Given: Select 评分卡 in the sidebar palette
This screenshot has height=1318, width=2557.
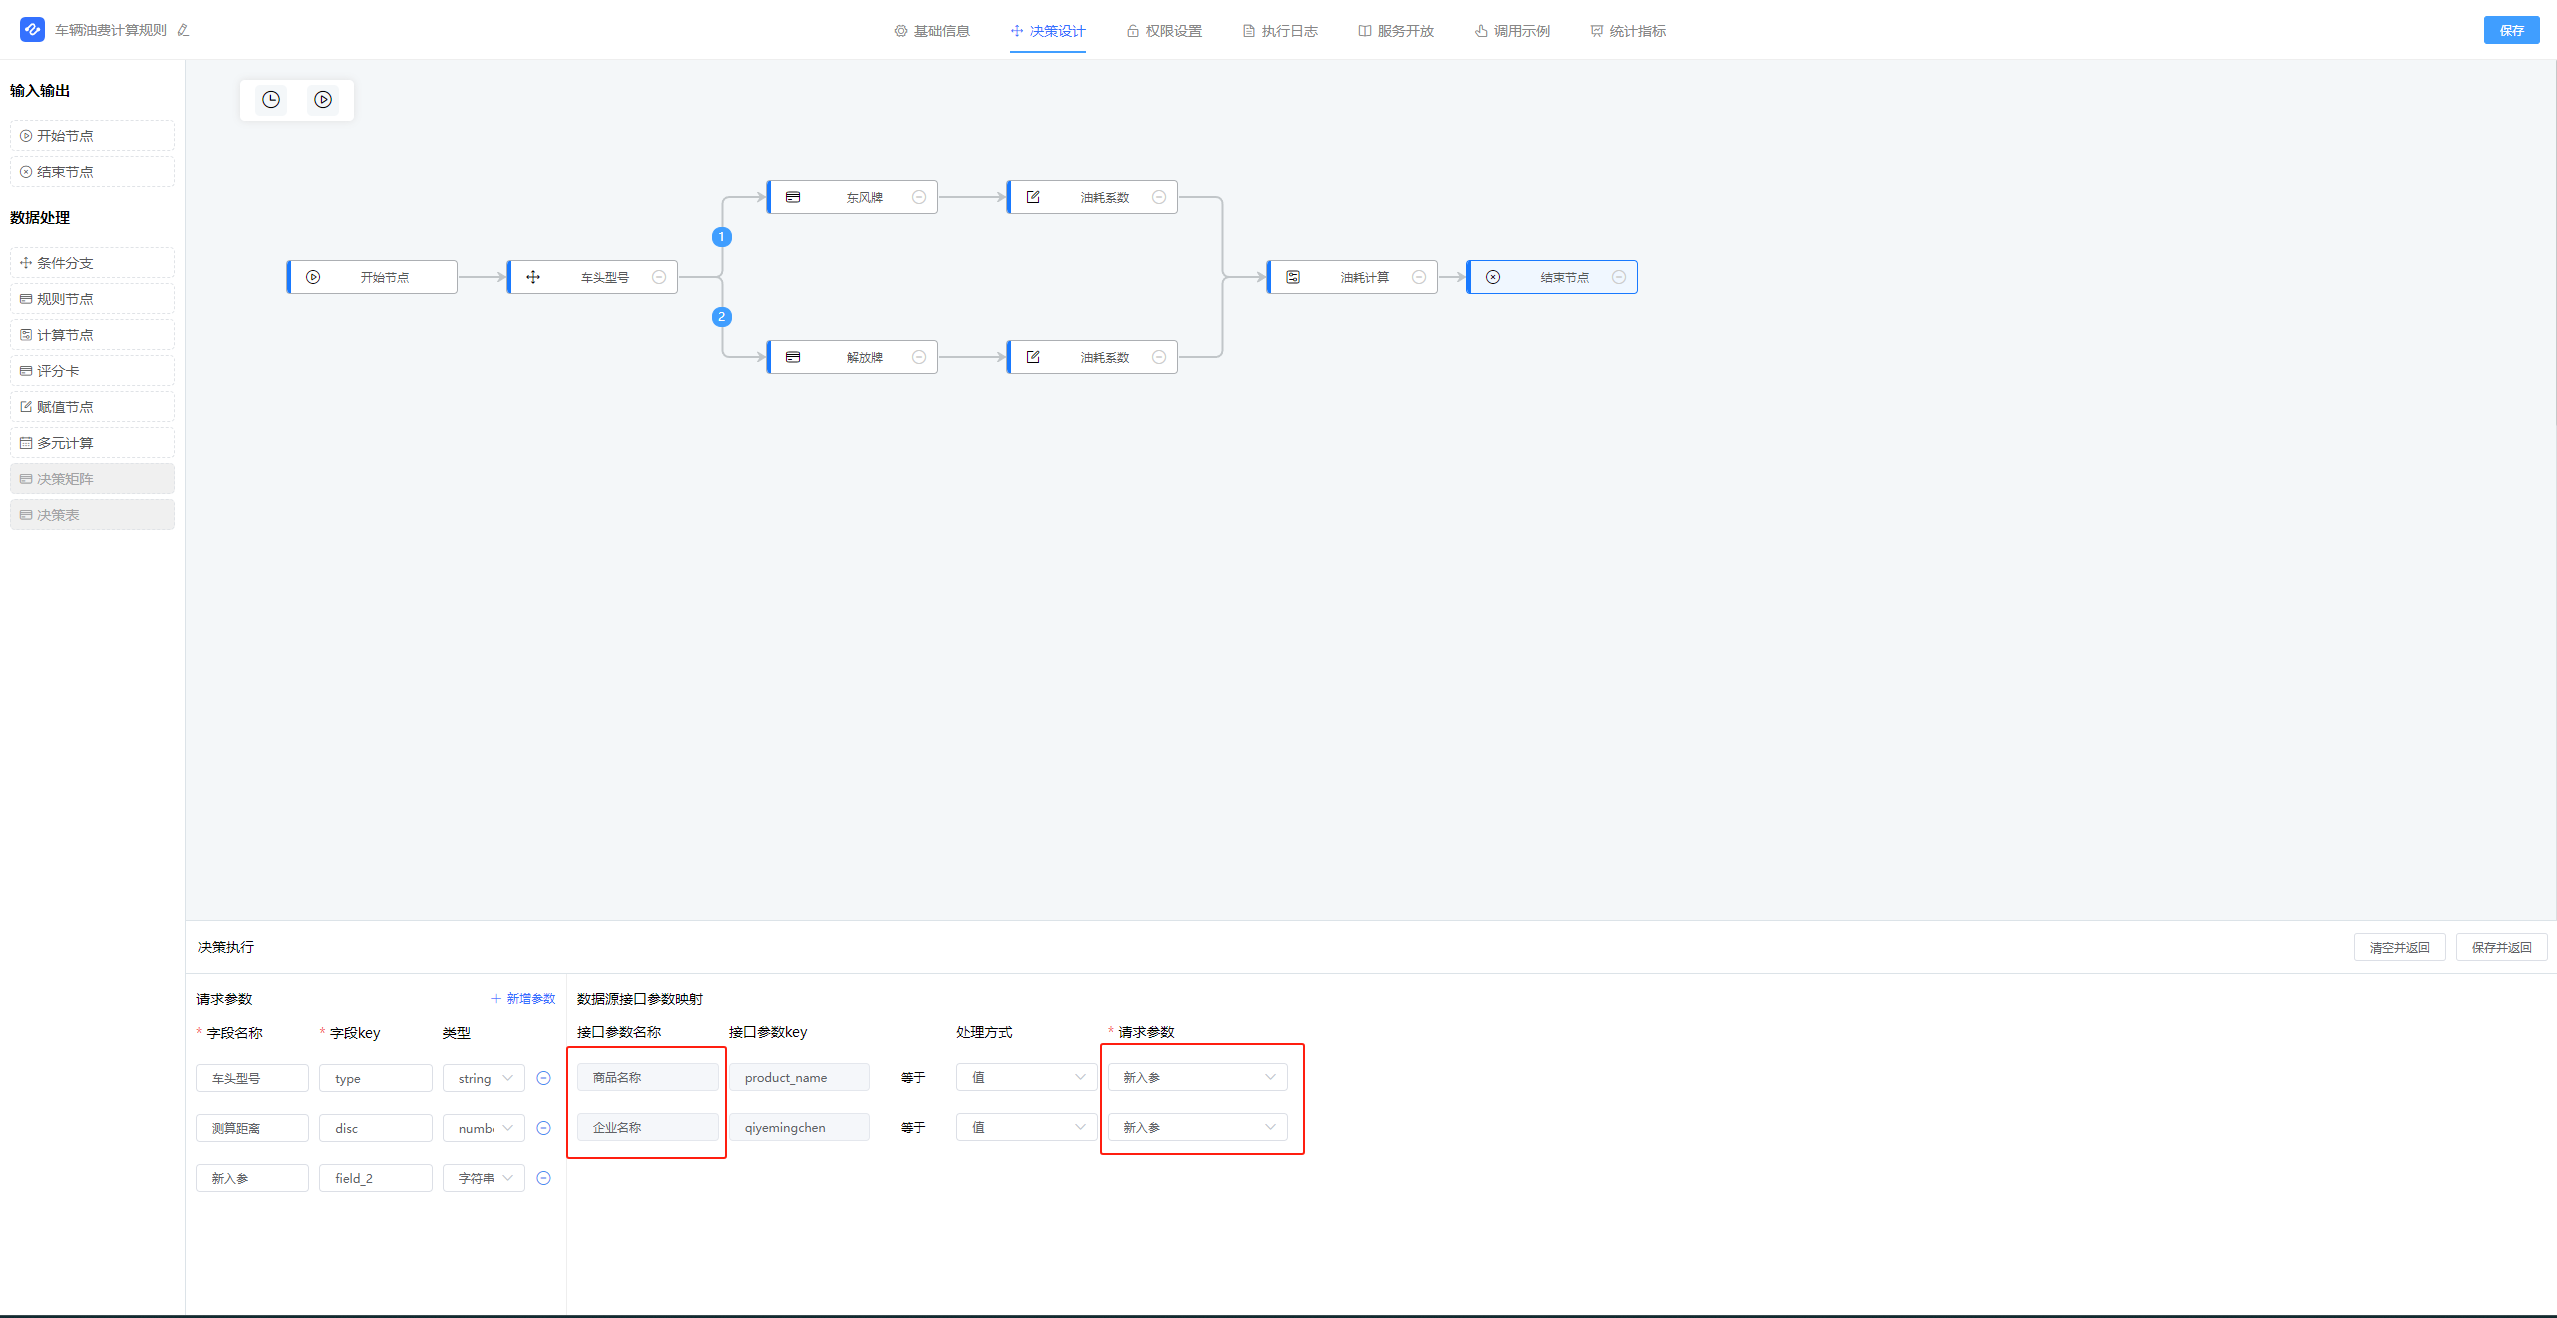Looking at the screenshot, I should 92,371.
